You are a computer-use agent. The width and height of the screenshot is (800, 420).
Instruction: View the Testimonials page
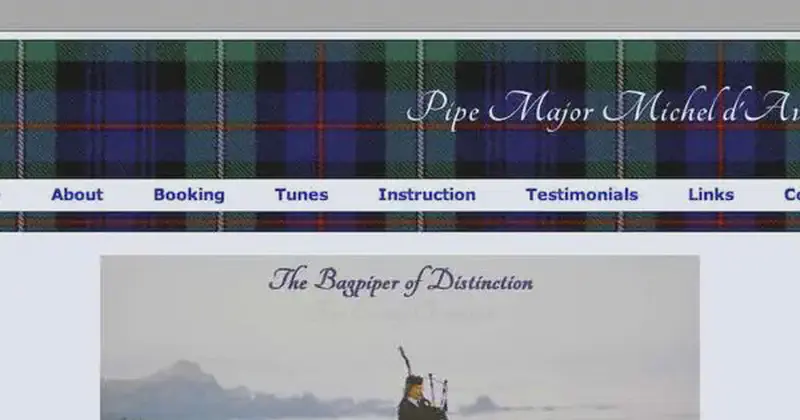(x=582, y=194)
